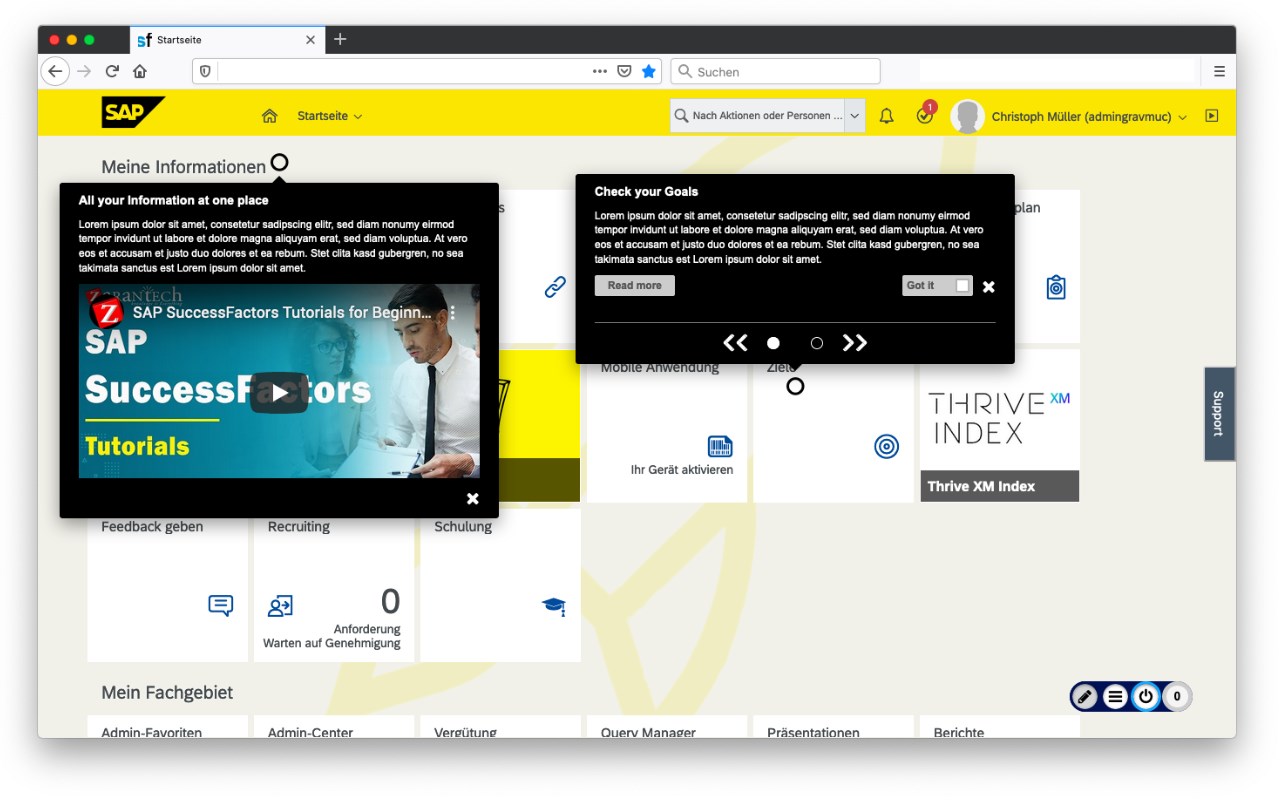Click the barcode device icon

point(720,446)
